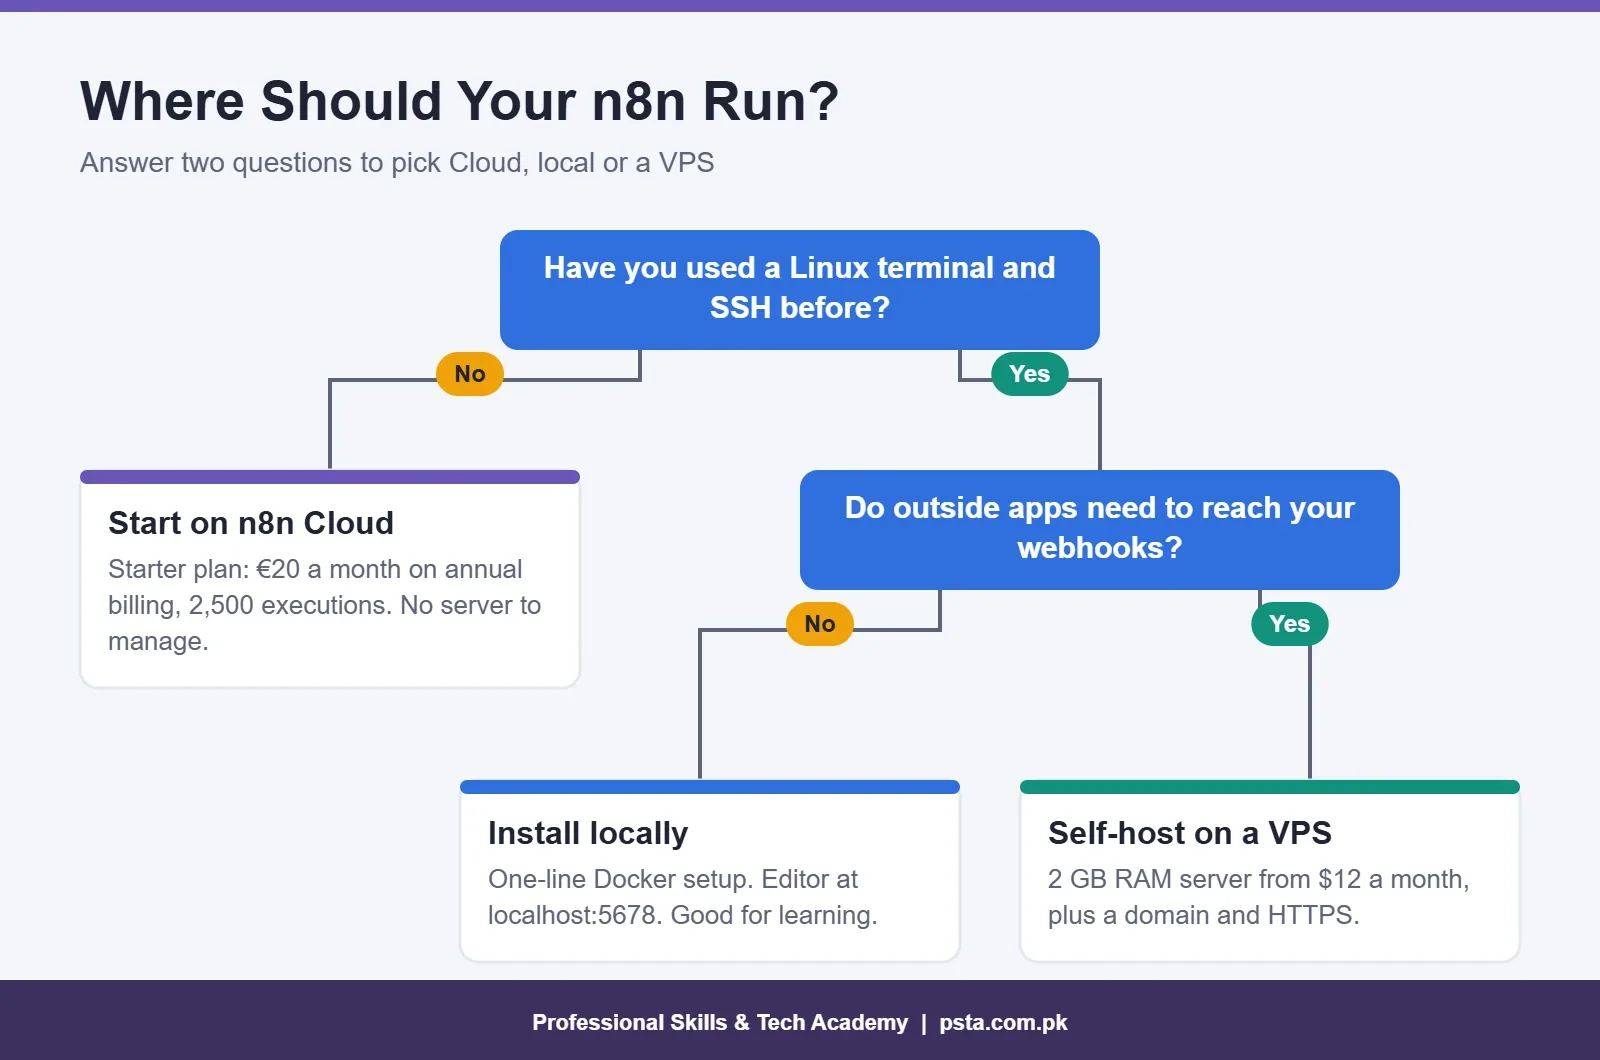This screenshot has width=1600, height=1060.
Task: Click the 'Yes' badge under the Linux terminal question
Action: (1030, 374)
